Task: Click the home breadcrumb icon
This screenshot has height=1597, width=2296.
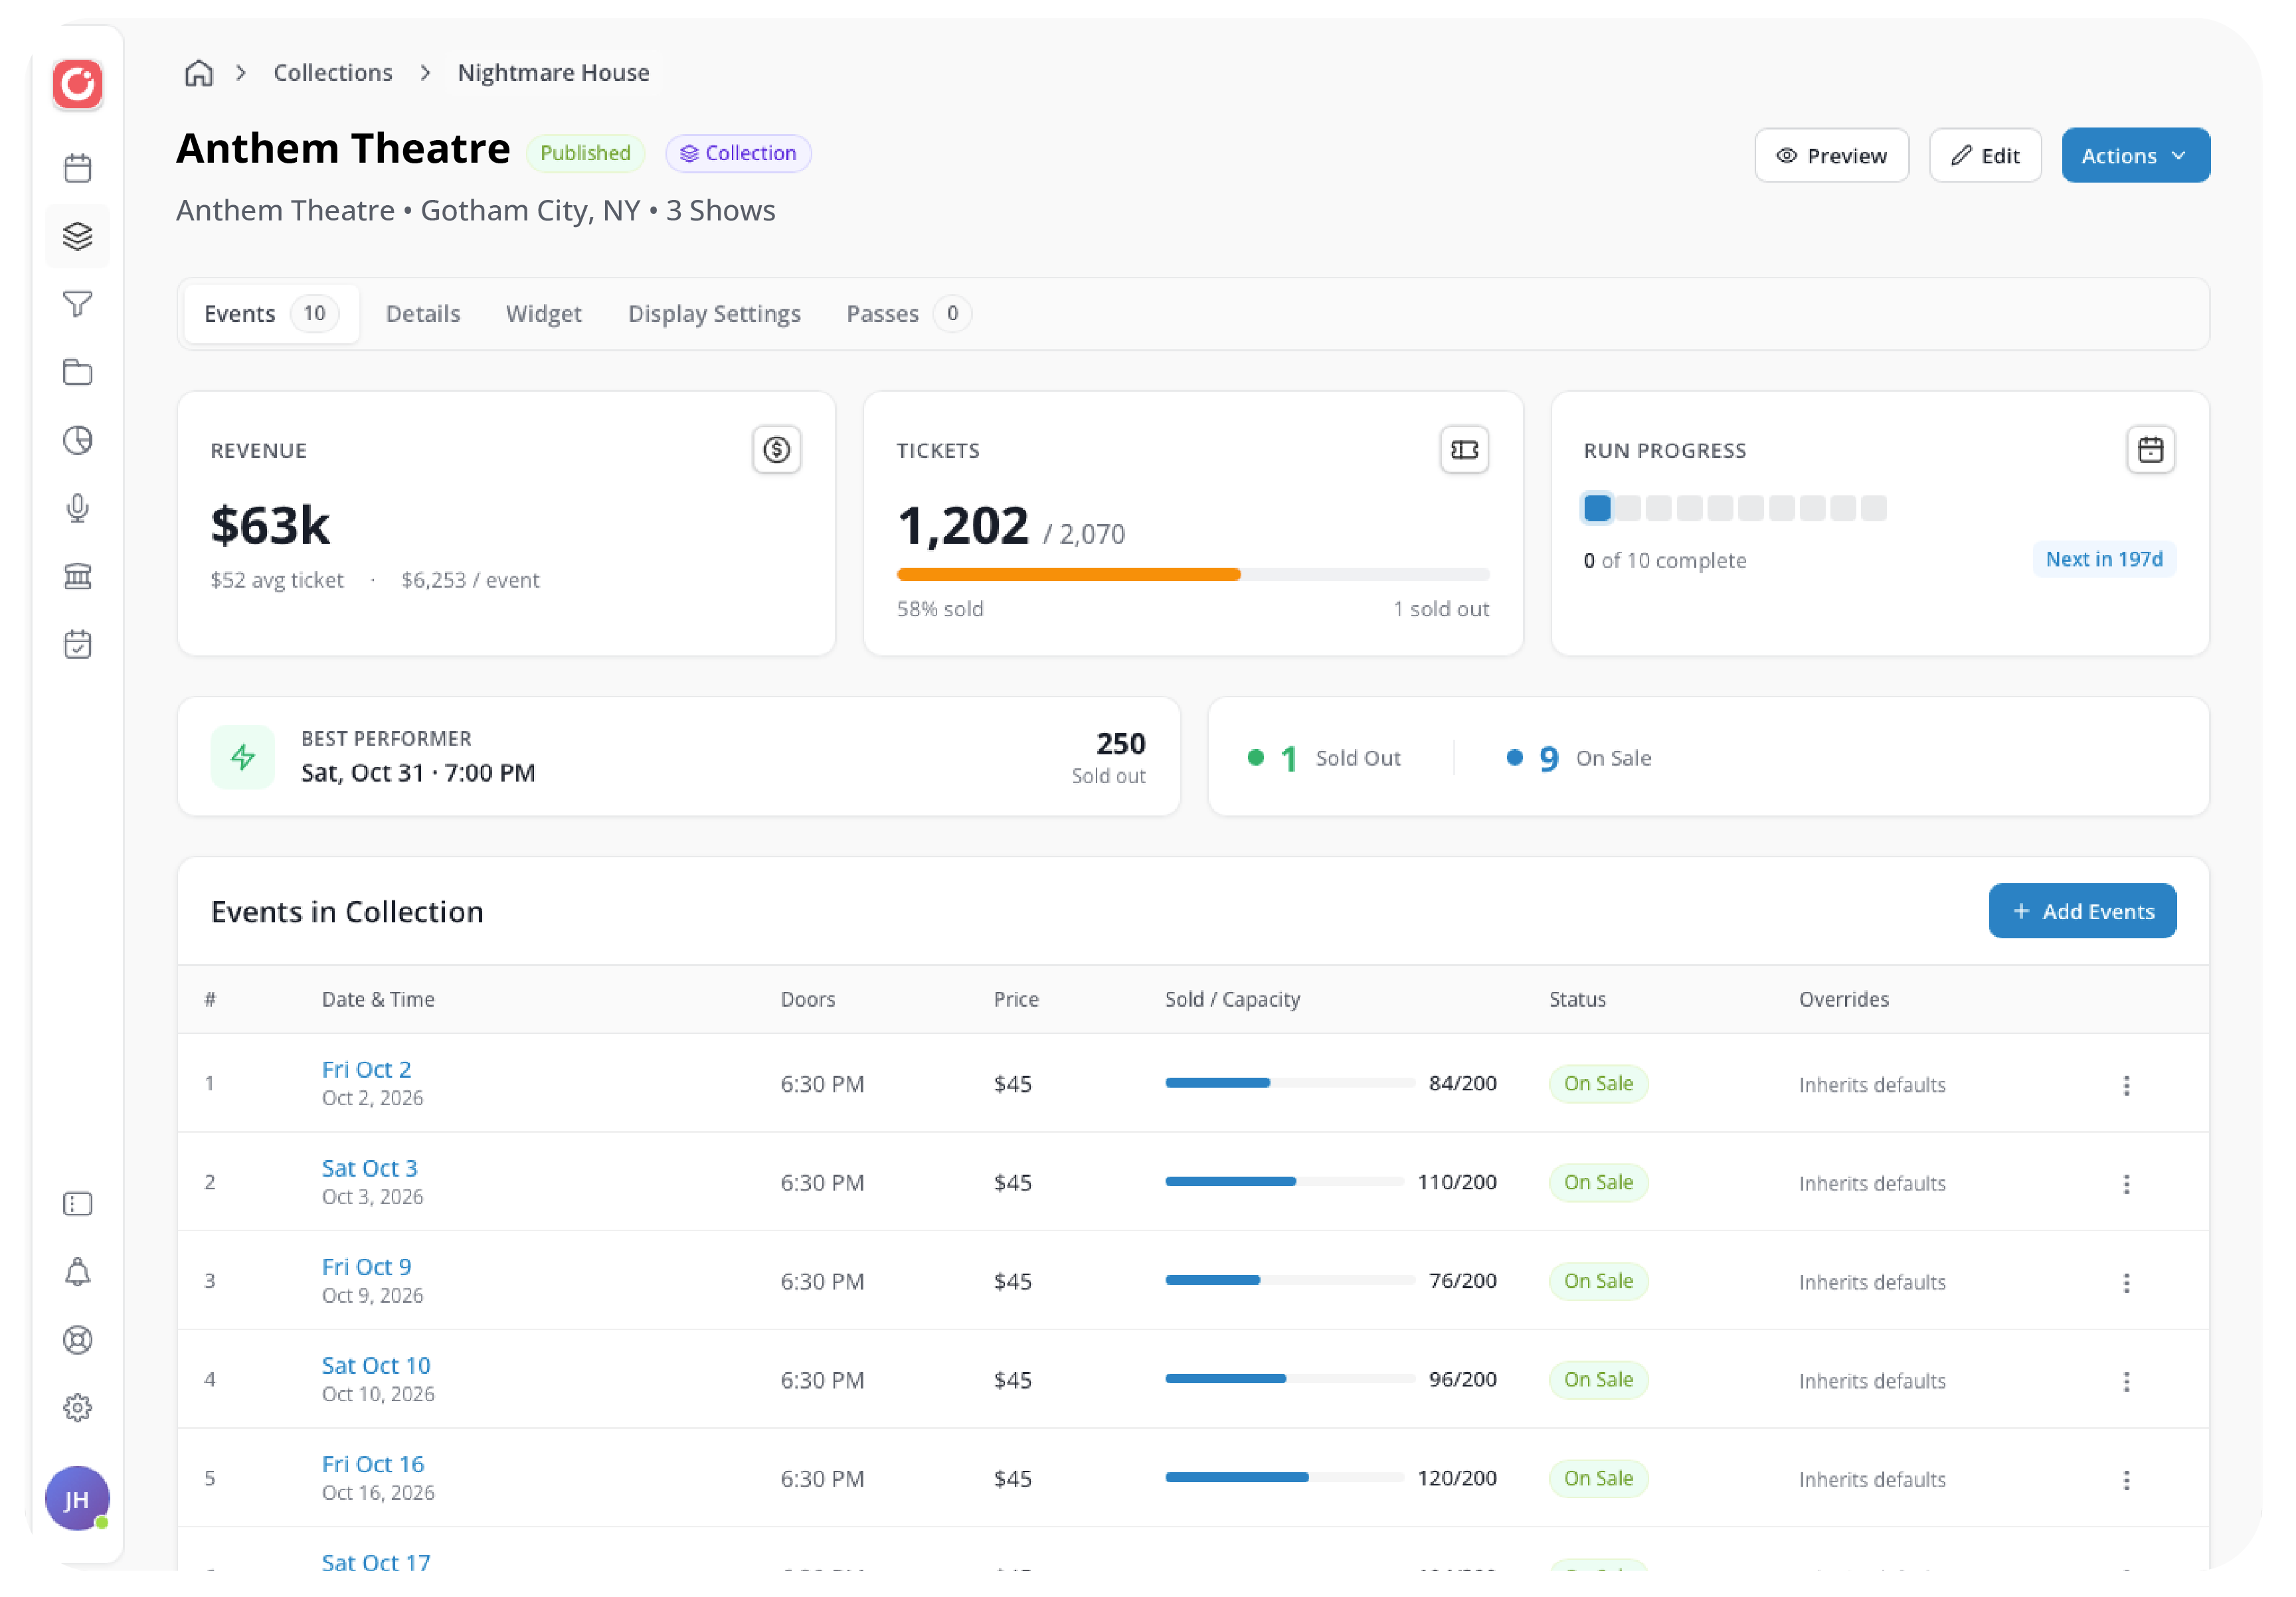Action: (199, 73)
